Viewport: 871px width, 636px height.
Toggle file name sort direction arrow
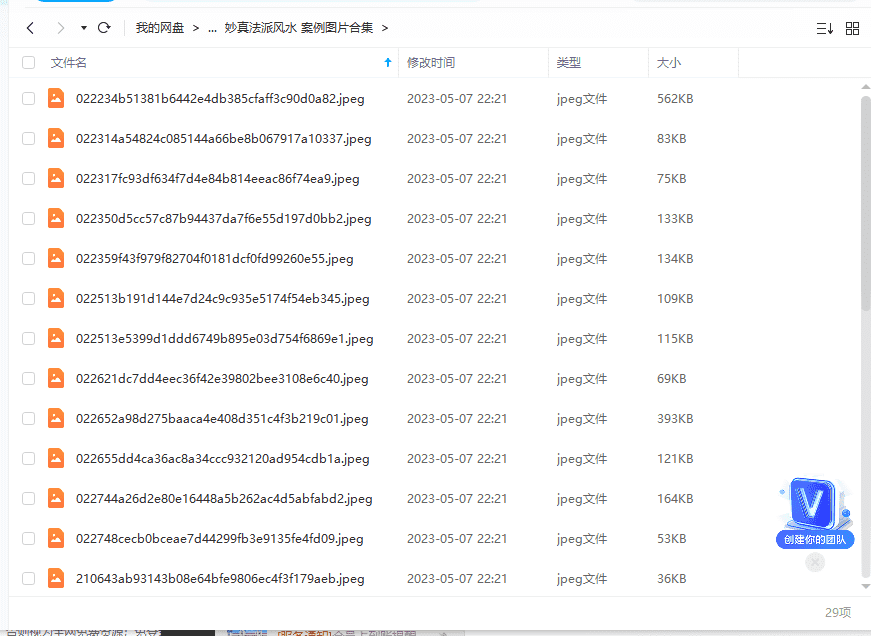pos(388,63)
